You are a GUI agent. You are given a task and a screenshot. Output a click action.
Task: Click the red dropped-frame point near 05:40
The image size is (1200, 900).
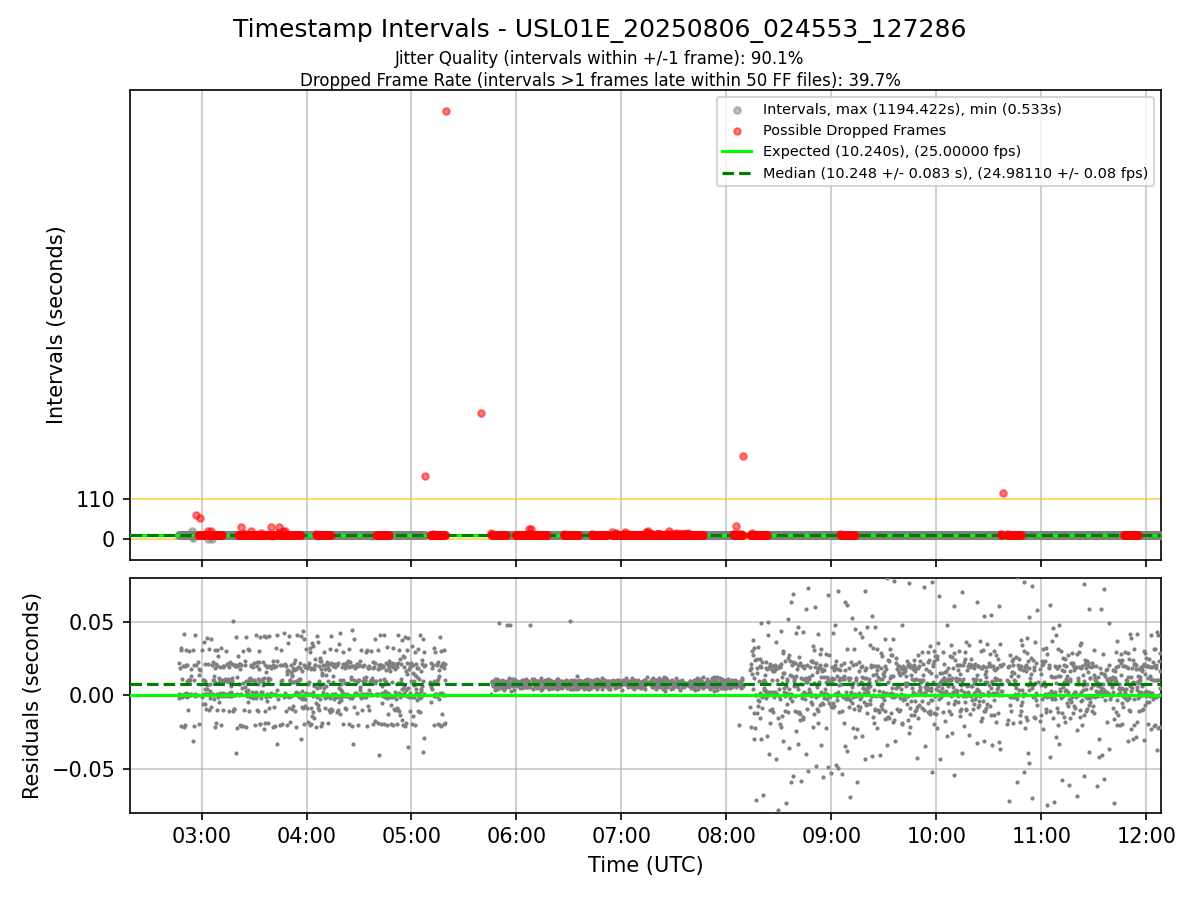(481, 413)
